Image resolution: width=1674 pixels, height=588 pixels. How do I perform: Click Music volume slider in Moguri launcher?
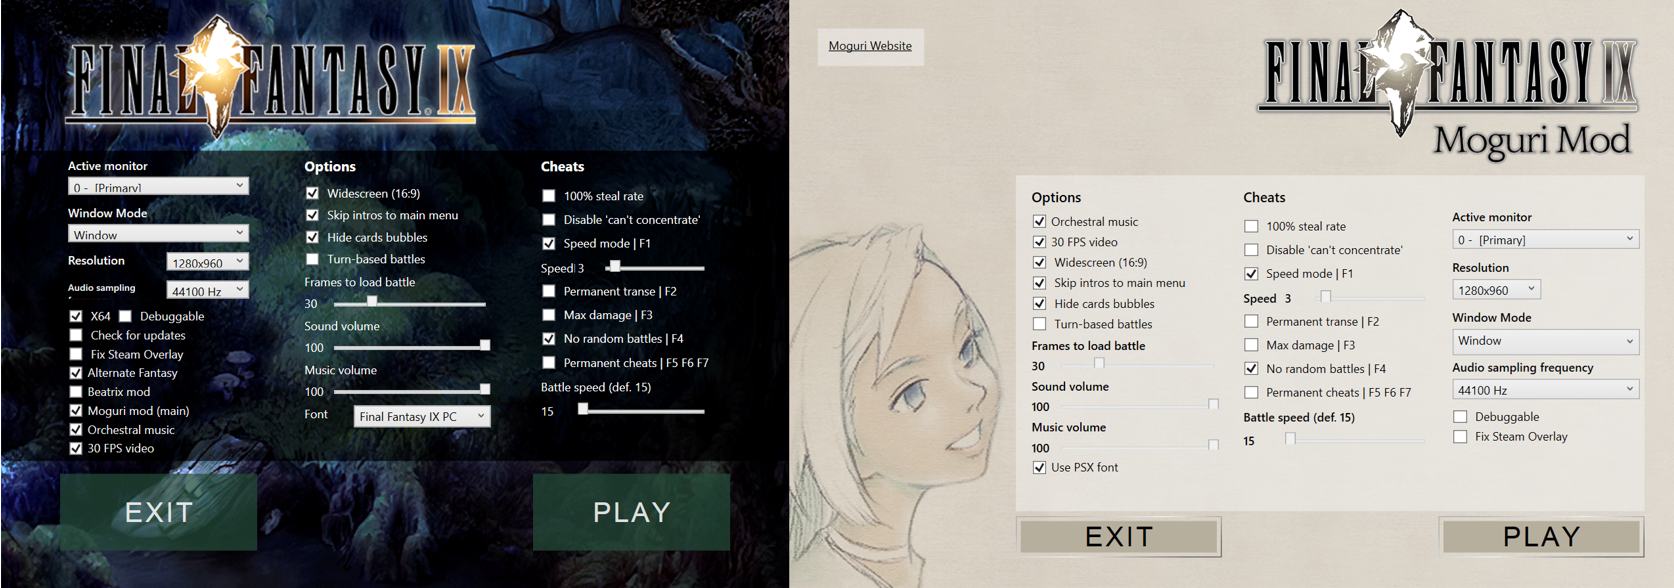[1138, 445]
